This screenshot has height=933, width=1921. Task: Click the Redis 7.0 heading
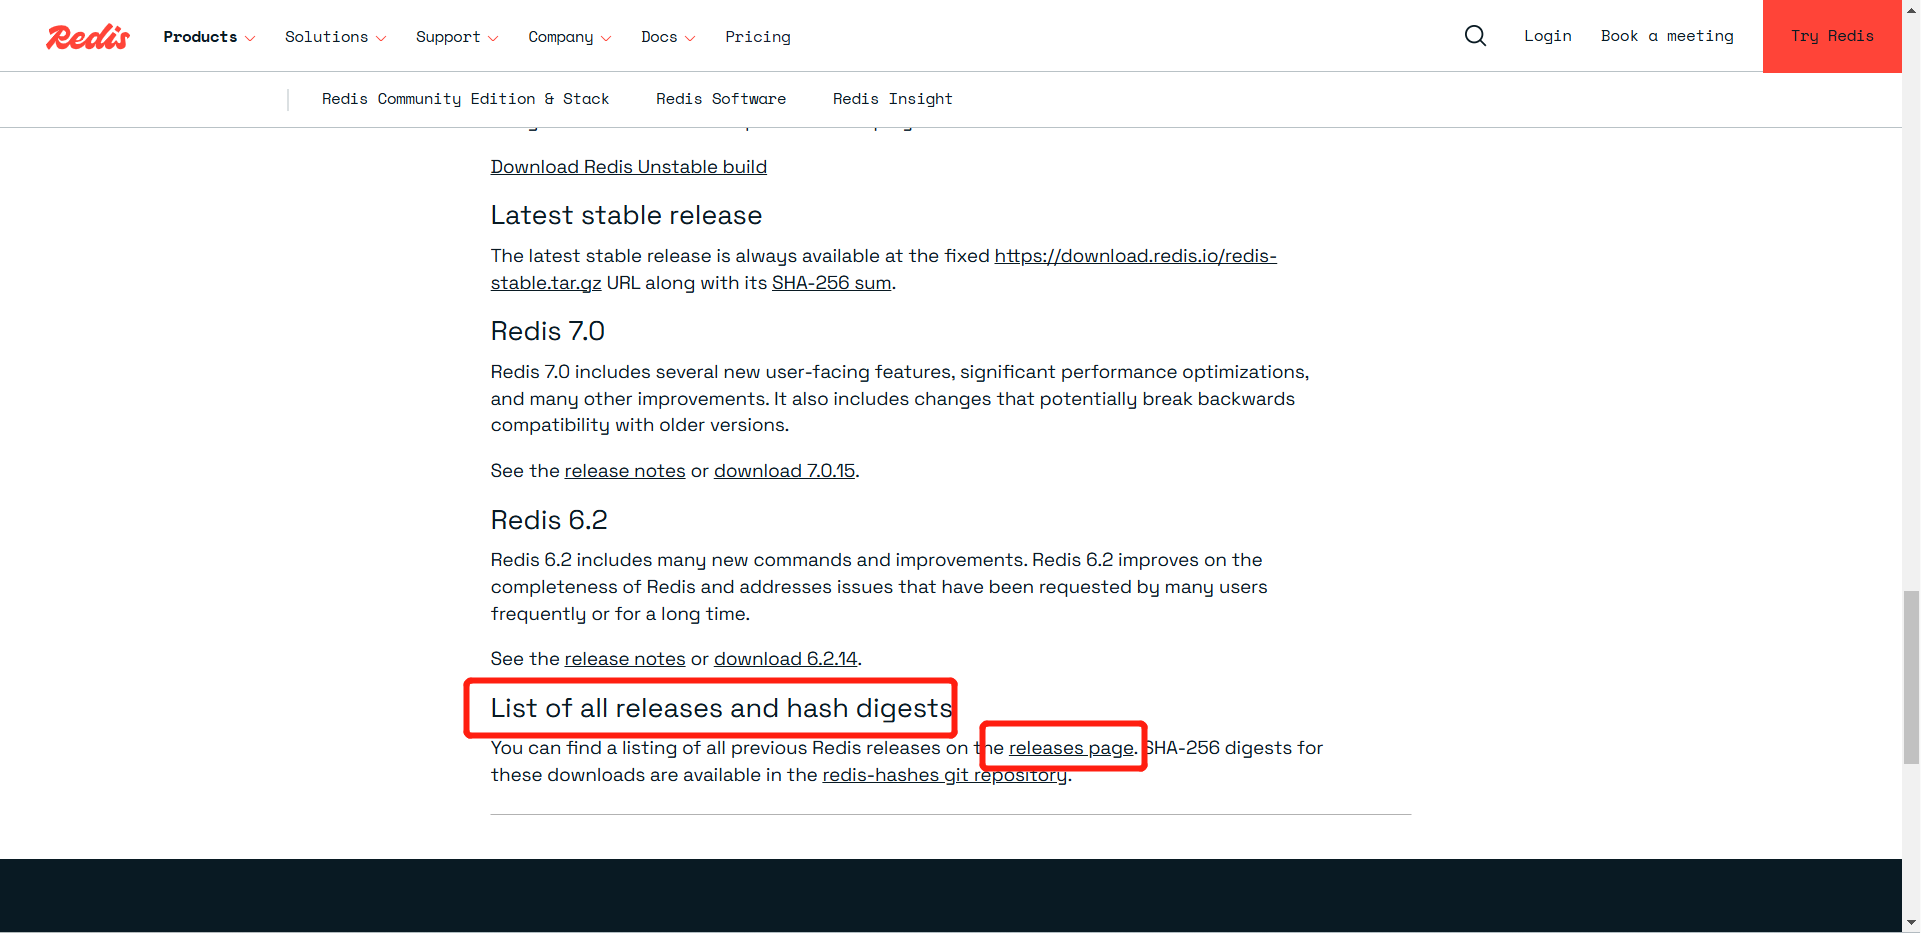tap(548, 331)
